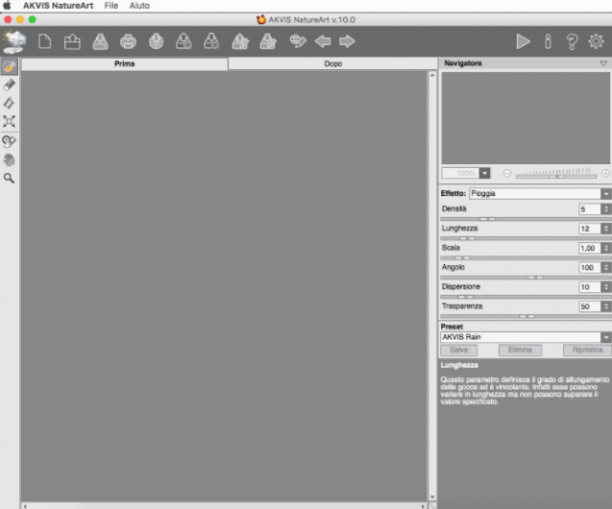
Task: Open the Preset dropdown showing AKVIS Rain
Action: pos(525,337)
